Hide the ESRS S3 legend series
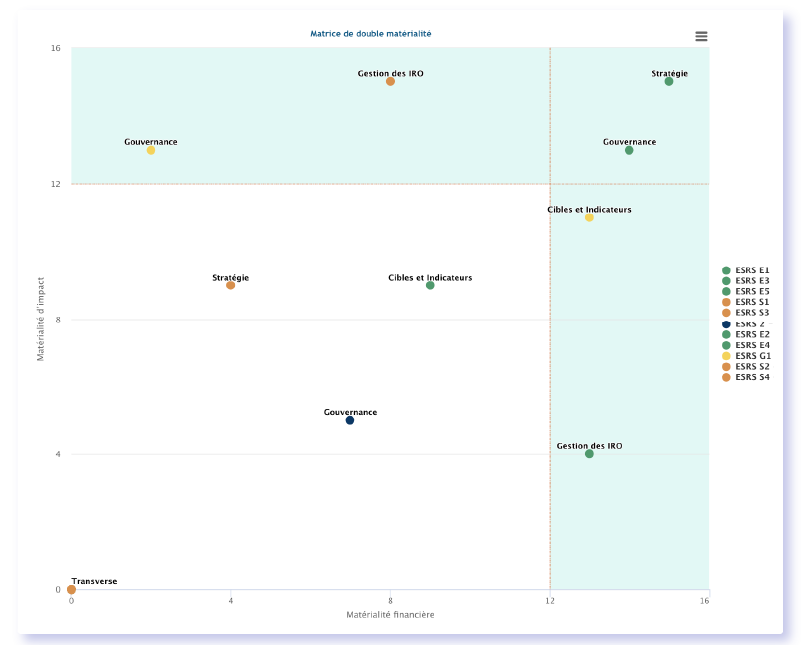The height and width of the screenshot is (645, 801). click(x=745, y=313)
